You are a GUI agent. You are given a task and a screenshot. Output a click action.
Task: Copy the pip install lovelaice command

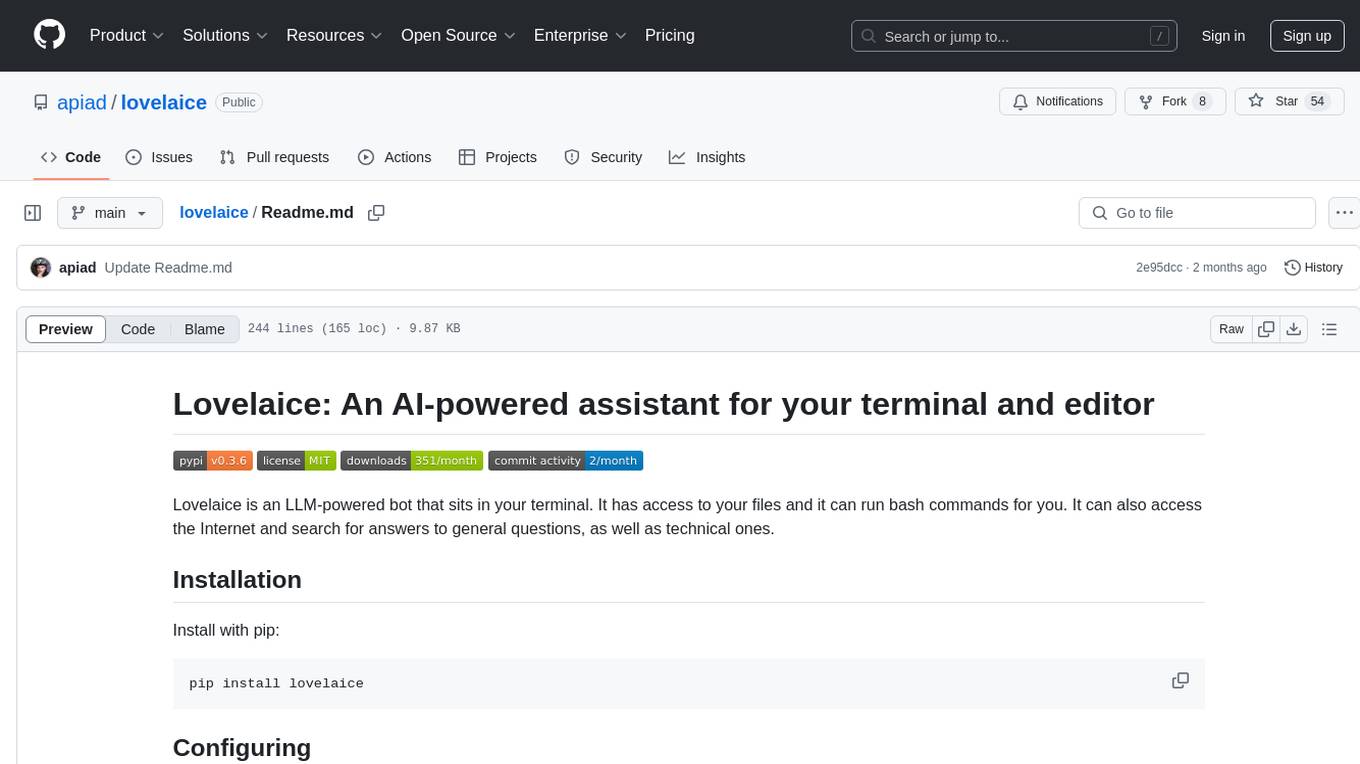pyautogui.click(x=1180, y=681)
